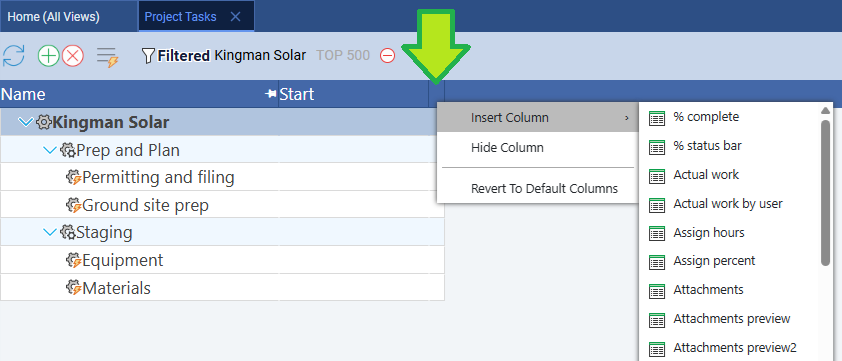842x361 pixels.
Task: Click task icon beside Materials
Action: tap(74, 288)
